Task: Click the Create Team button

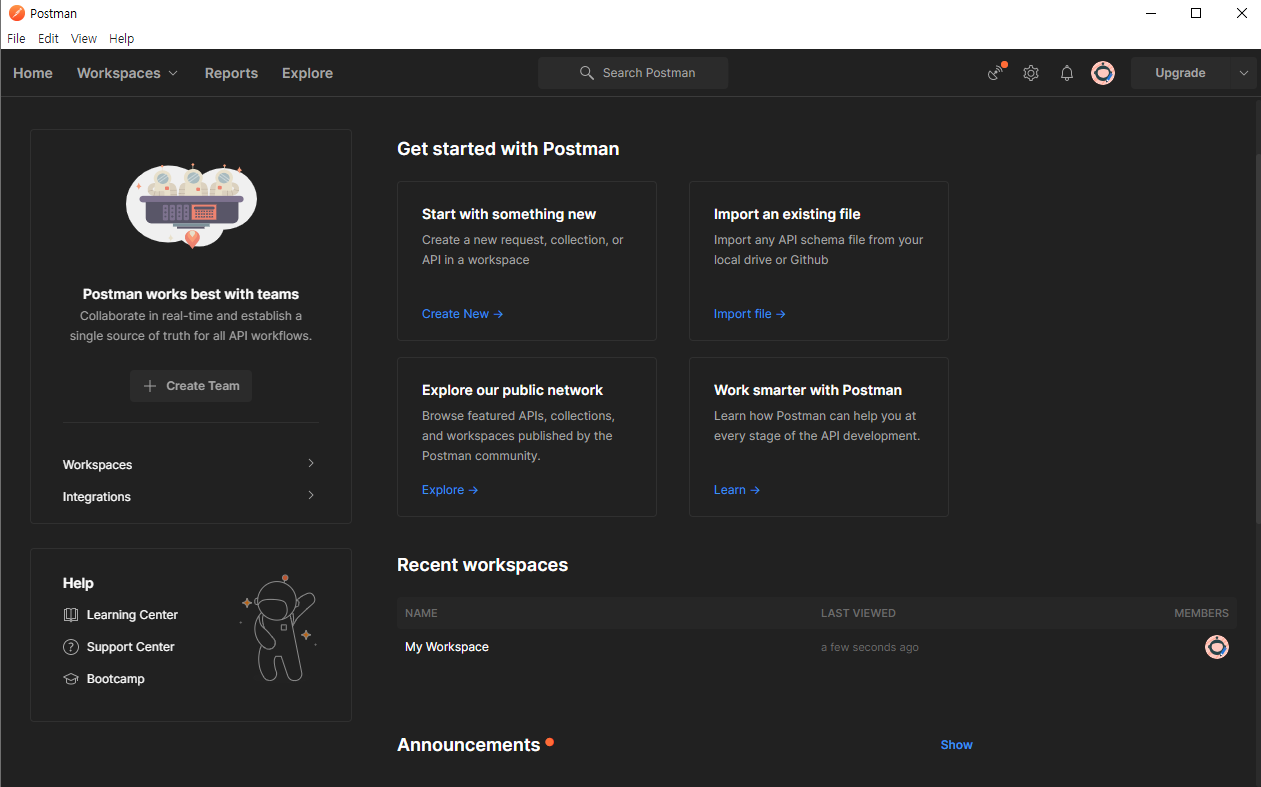Action: [191, 386]
